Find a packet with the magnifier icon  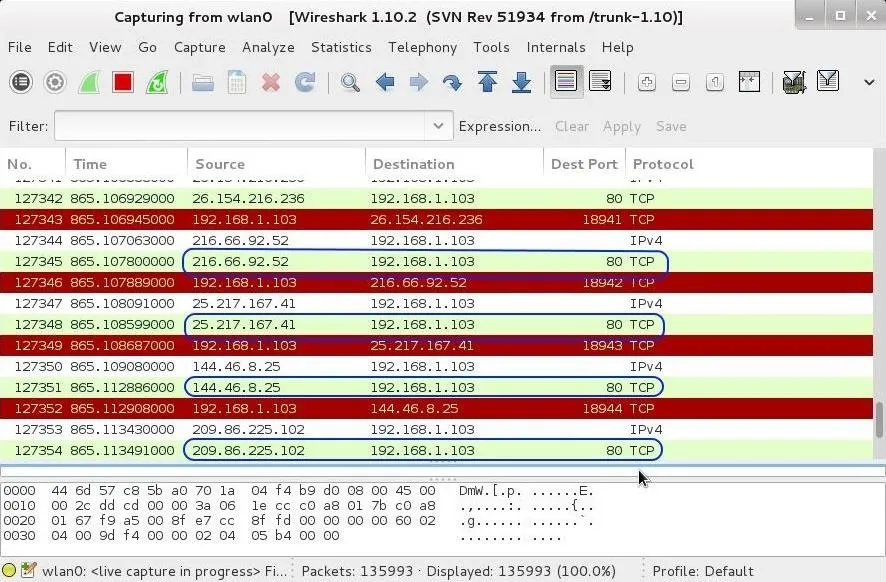click(350, 82)
